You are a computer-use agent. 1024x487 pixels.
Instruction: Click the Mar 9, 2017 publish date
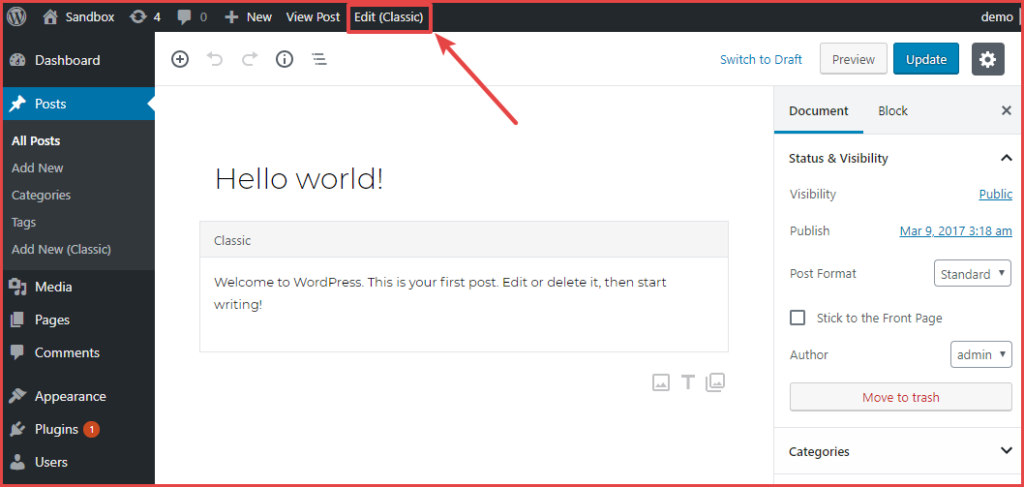click(x=956, y=231)
